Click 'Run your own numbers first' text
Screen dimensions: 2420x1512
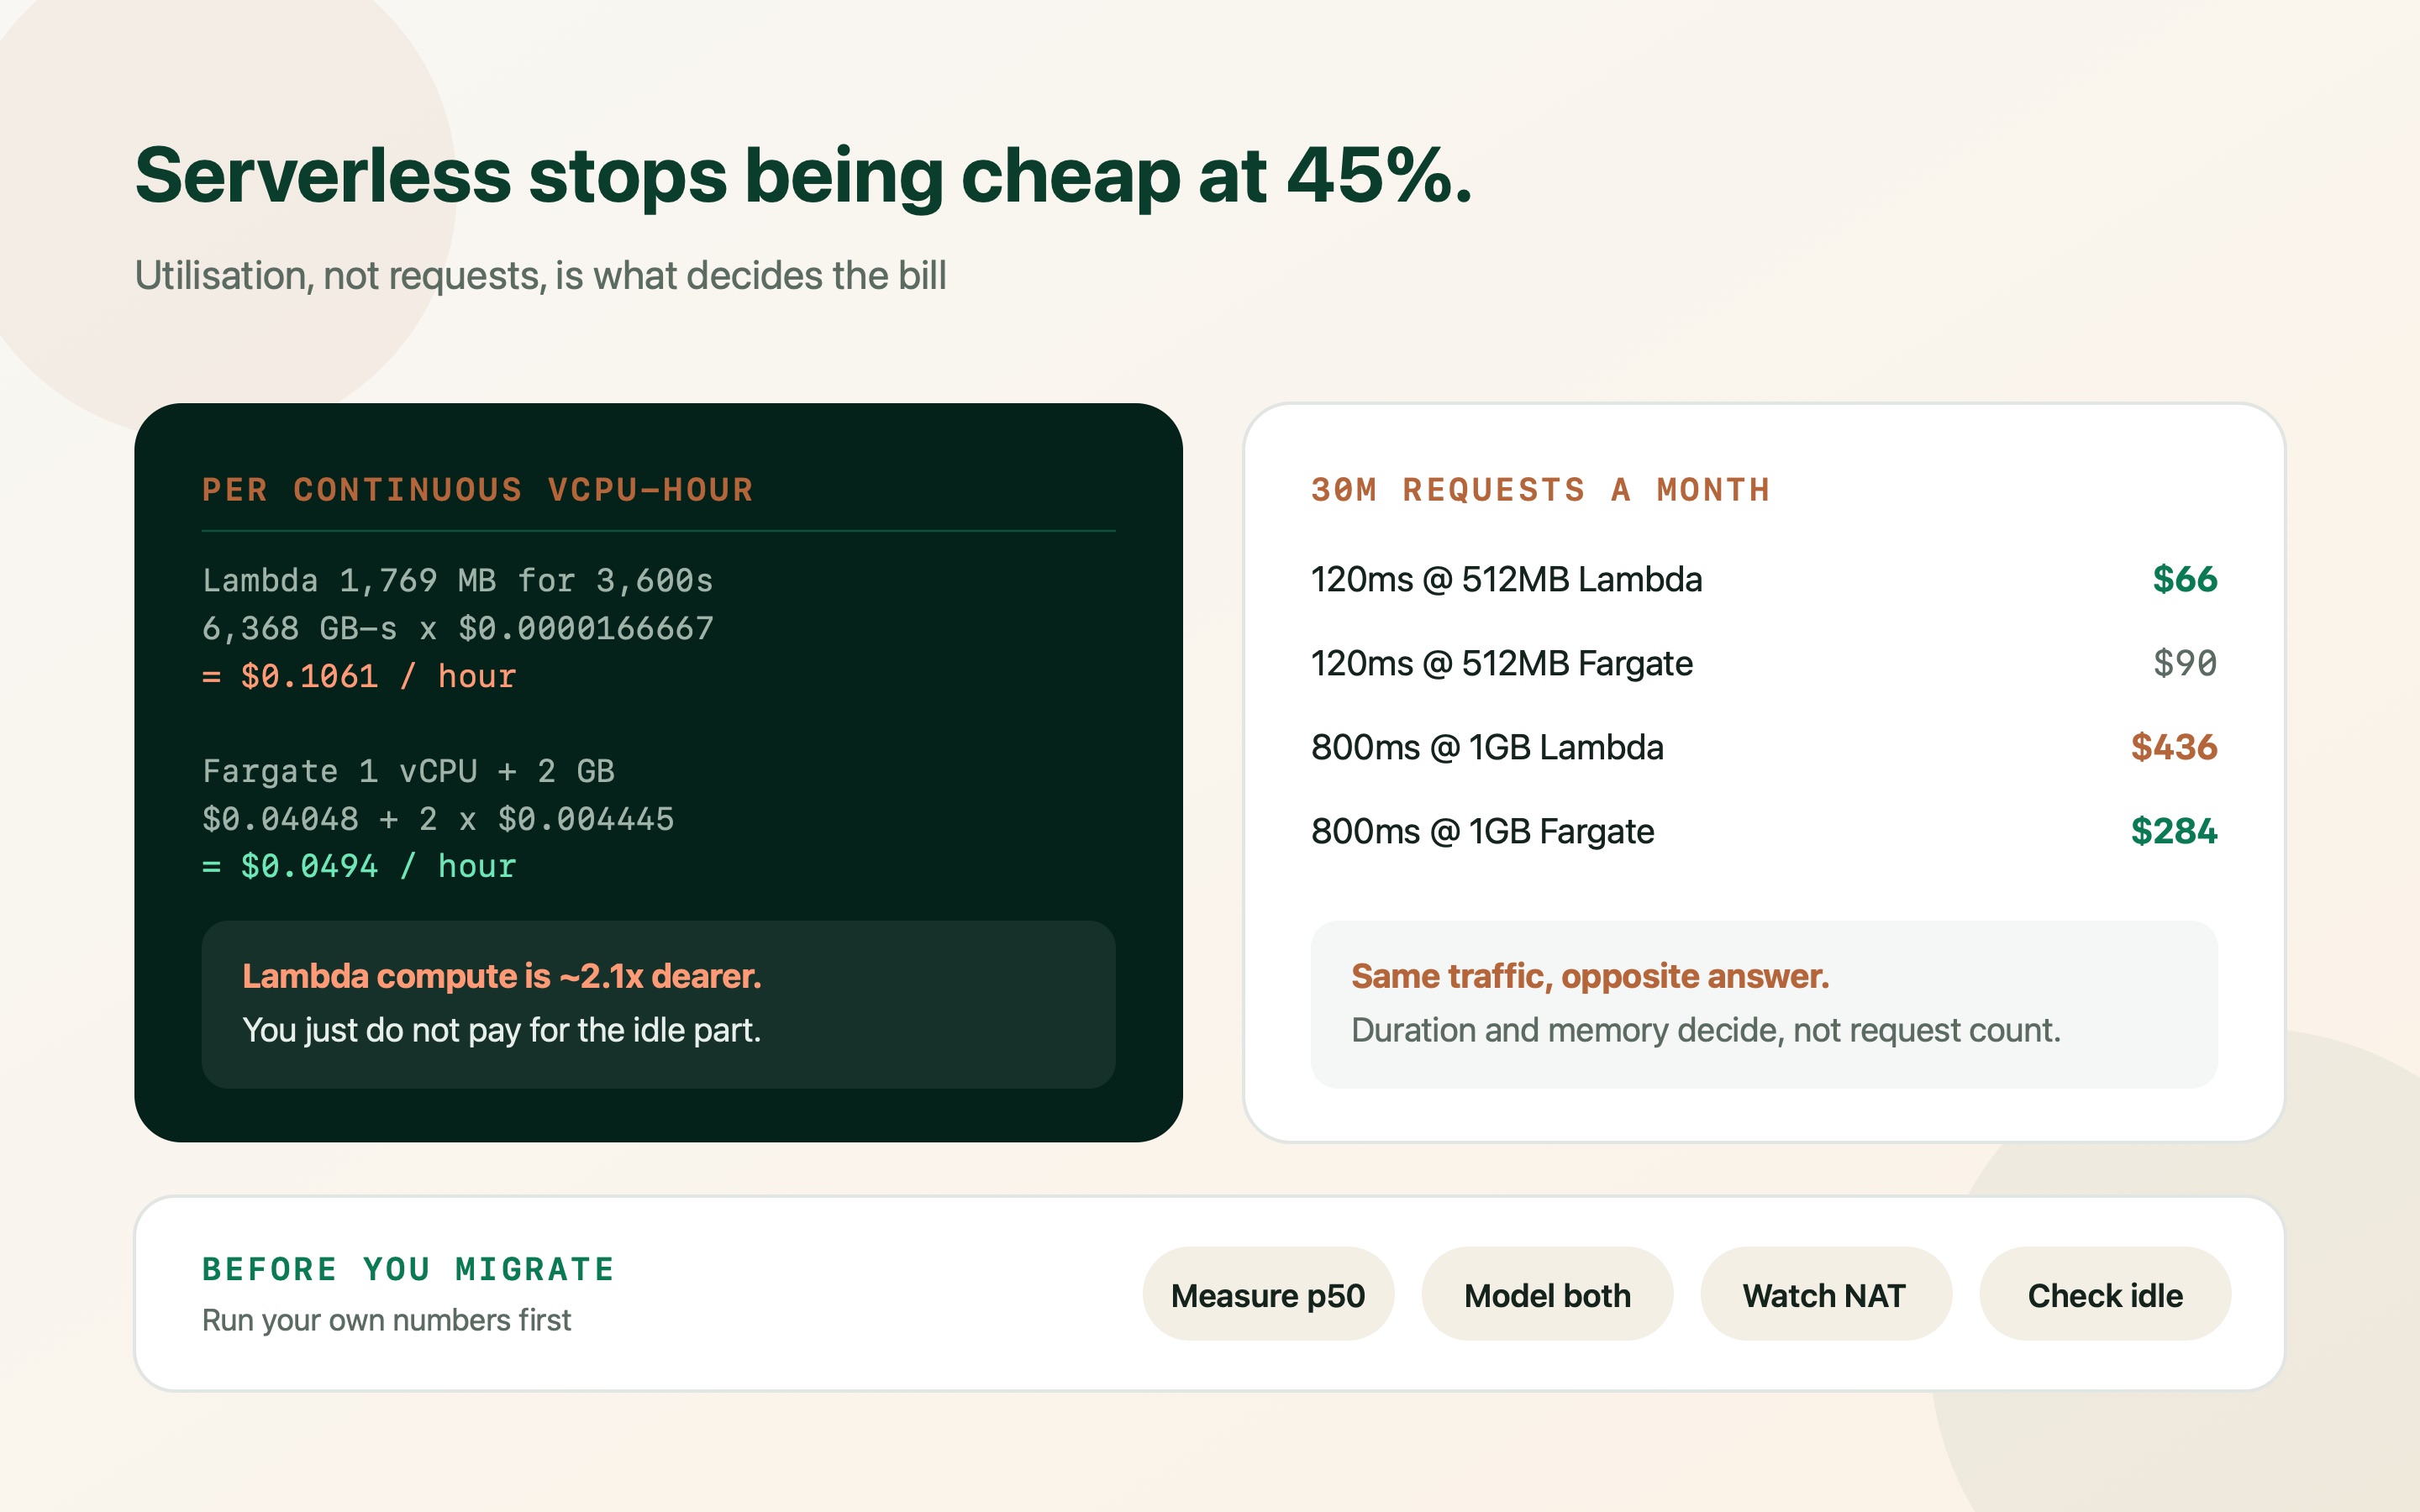pyautogui.click(x=387, y=1320)
